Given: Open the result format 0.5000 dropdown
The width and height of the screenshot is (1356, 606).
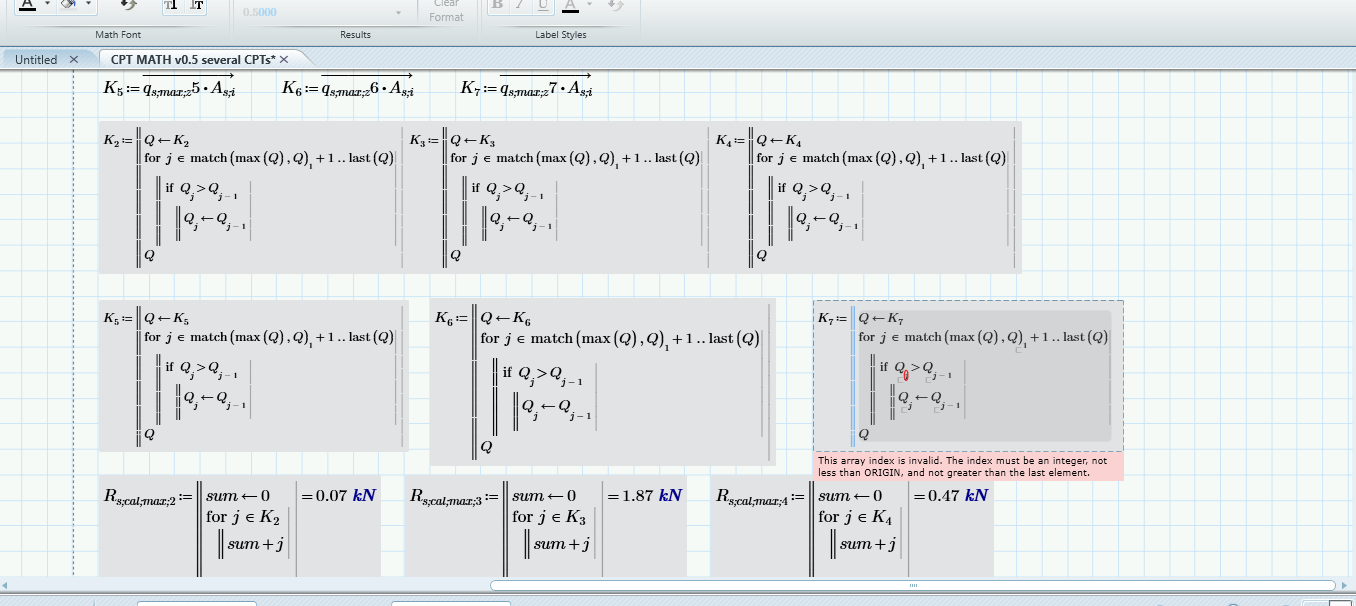Looking at the screenshot, I should (398, 13).
